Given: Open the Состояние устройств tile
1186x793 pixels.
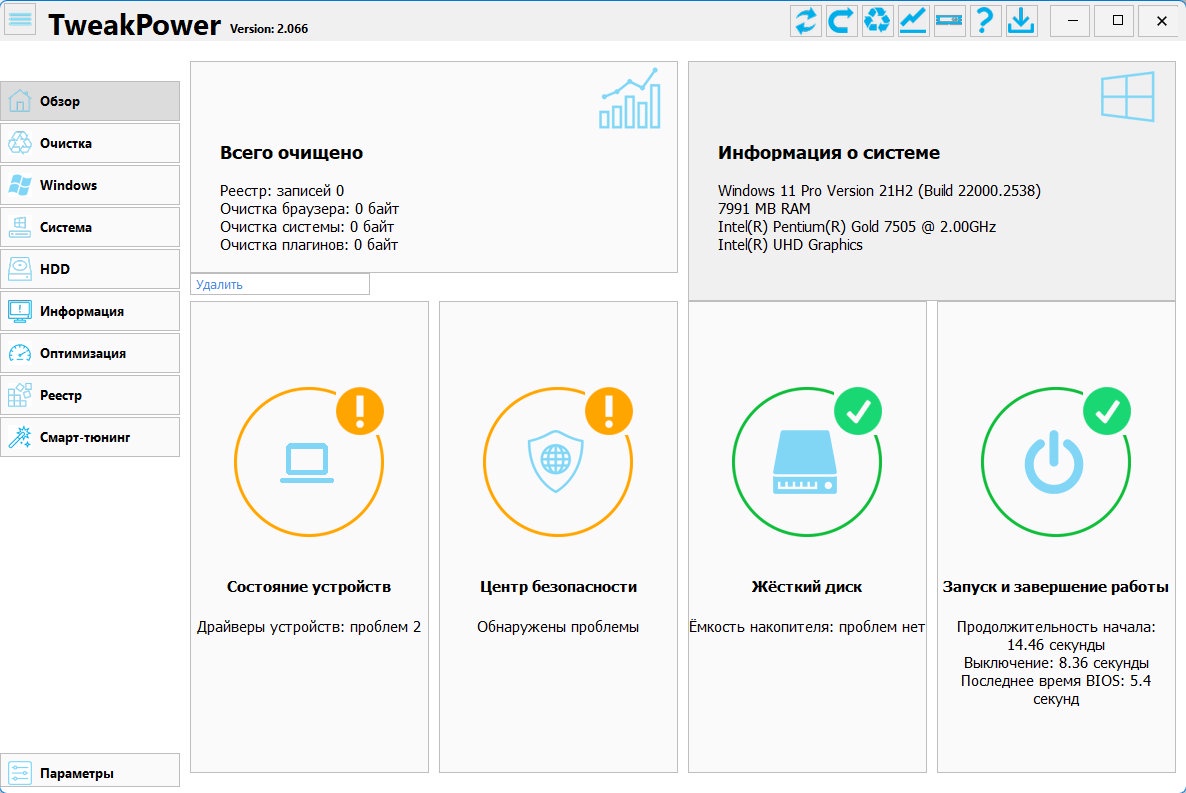Looking at the screenshot, I should click(309, 536).
